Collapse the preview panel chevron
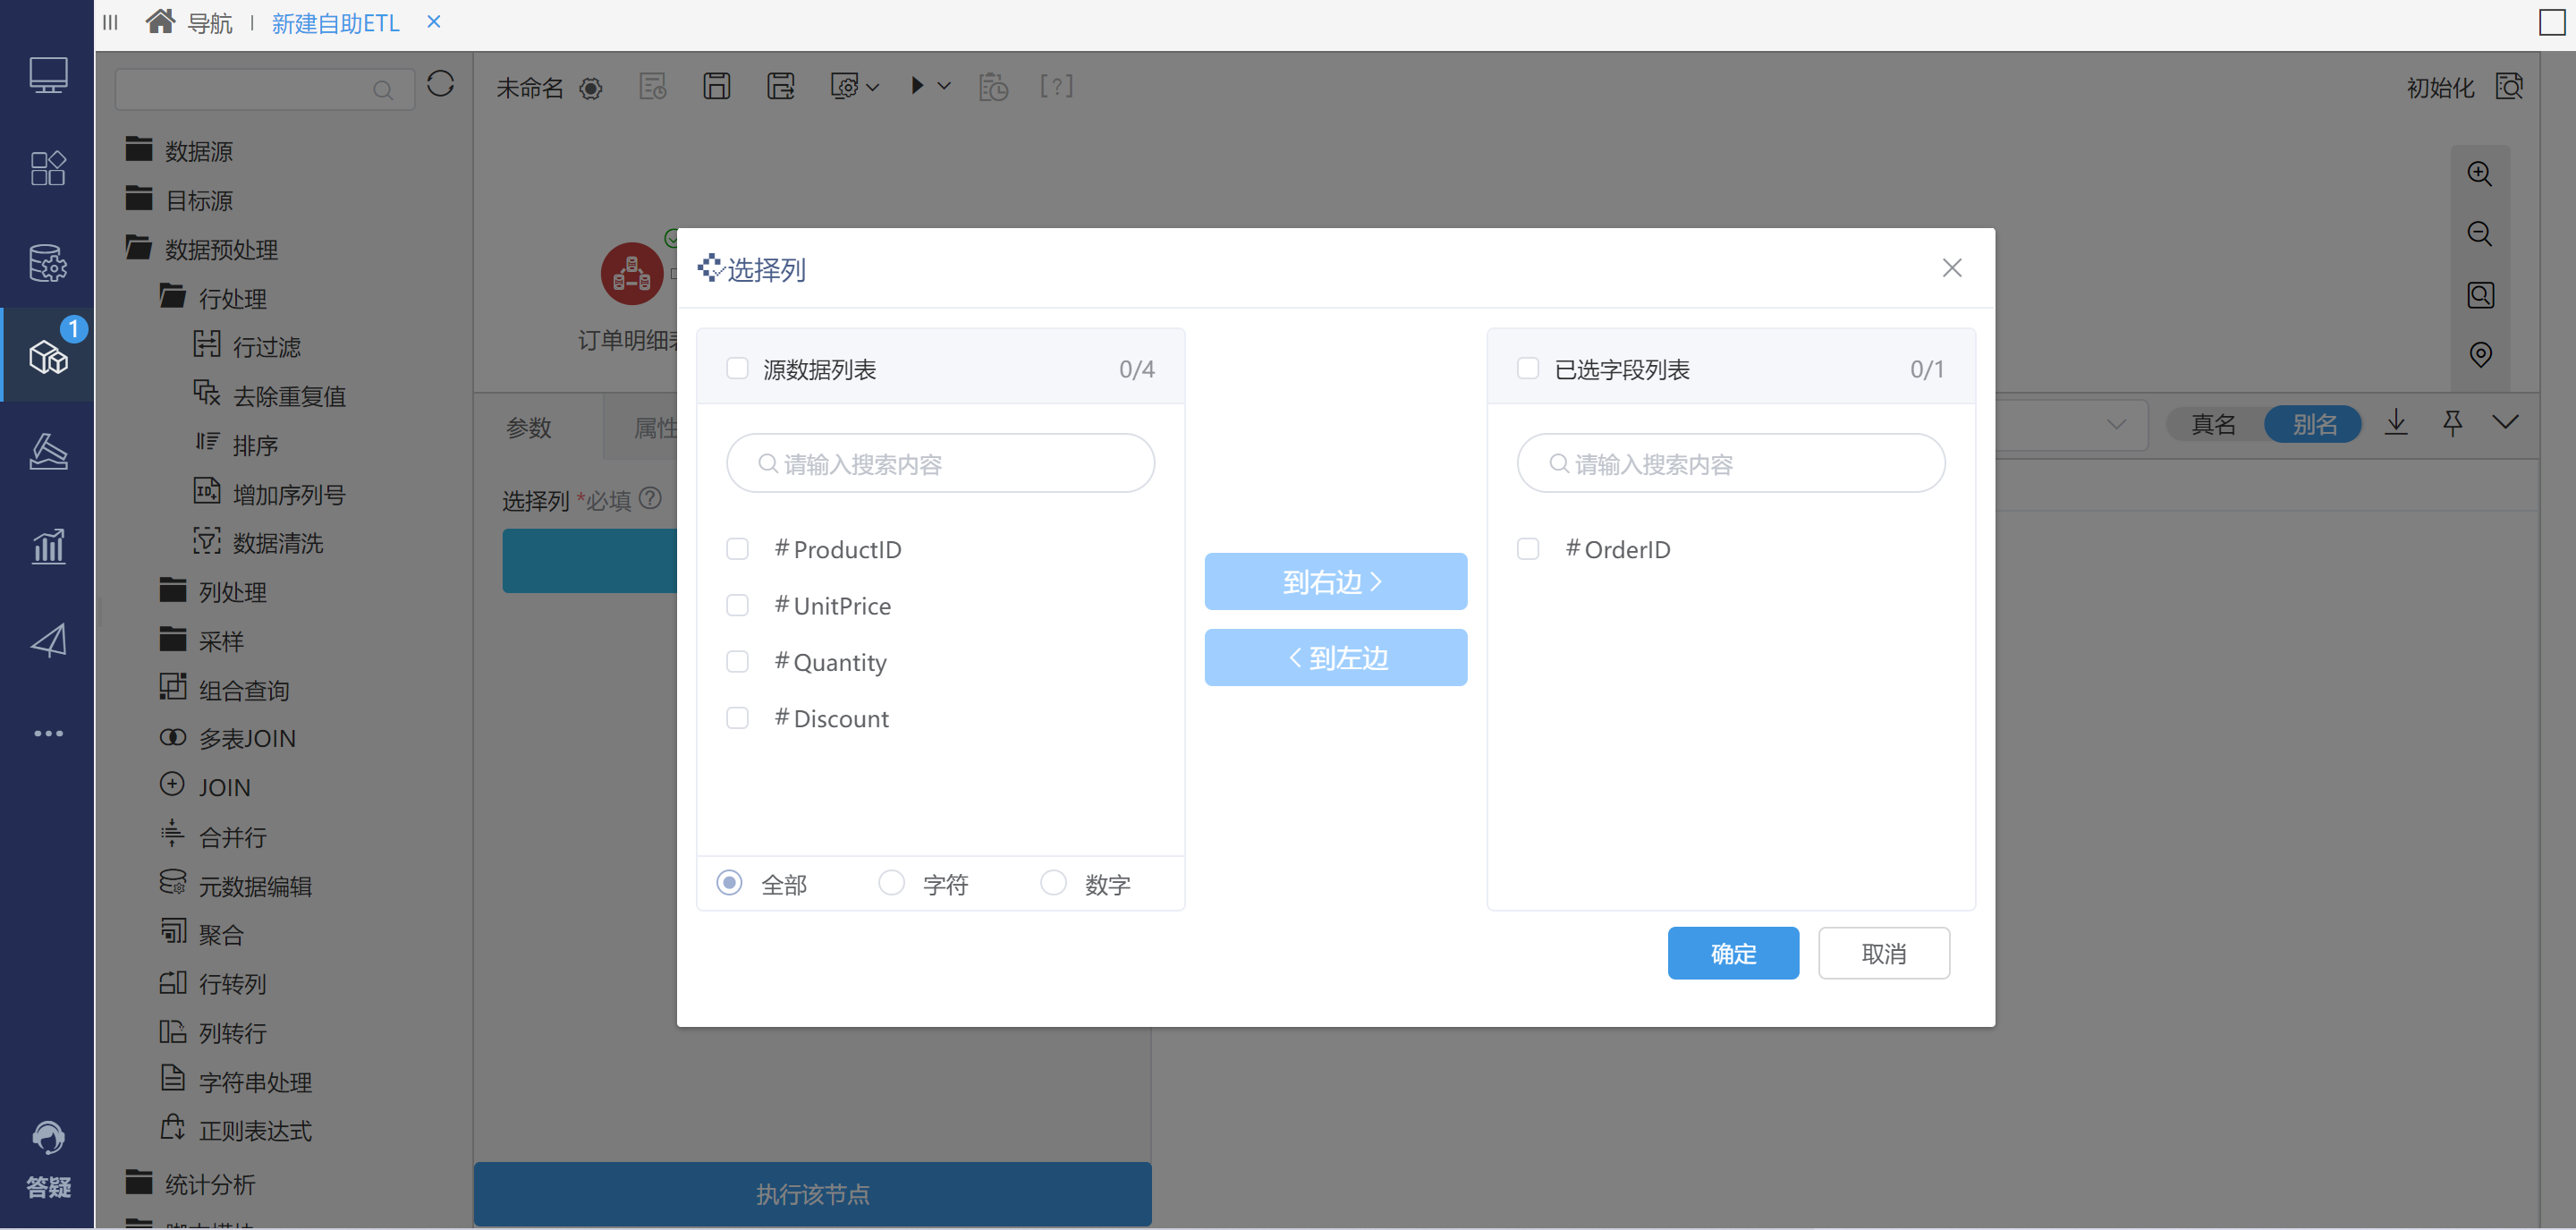The width and height of the screenshot is (2576, 1230). (2505, 422)
